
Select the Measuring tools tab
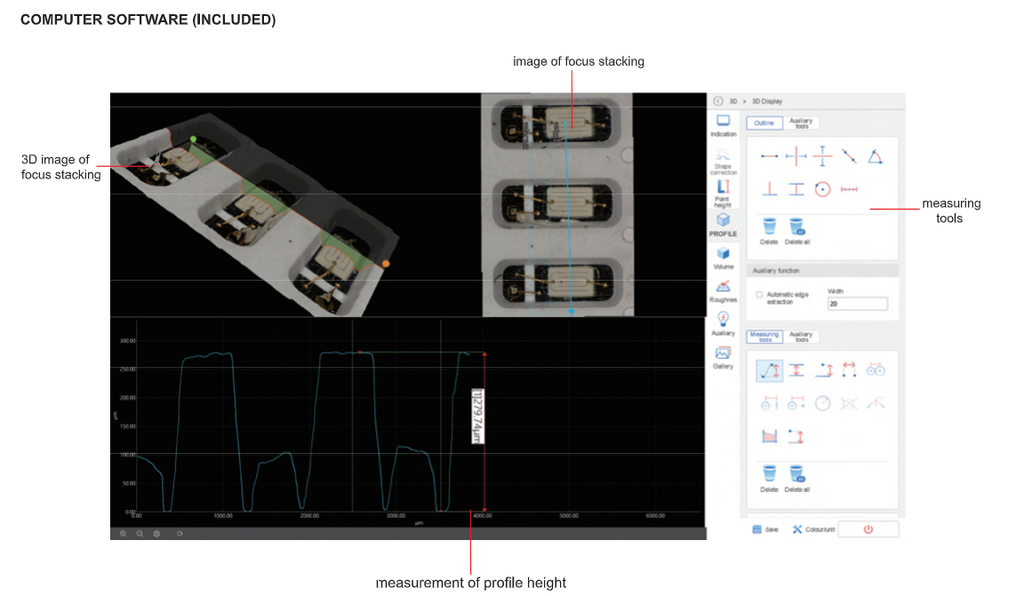click(x=765, y=337)
